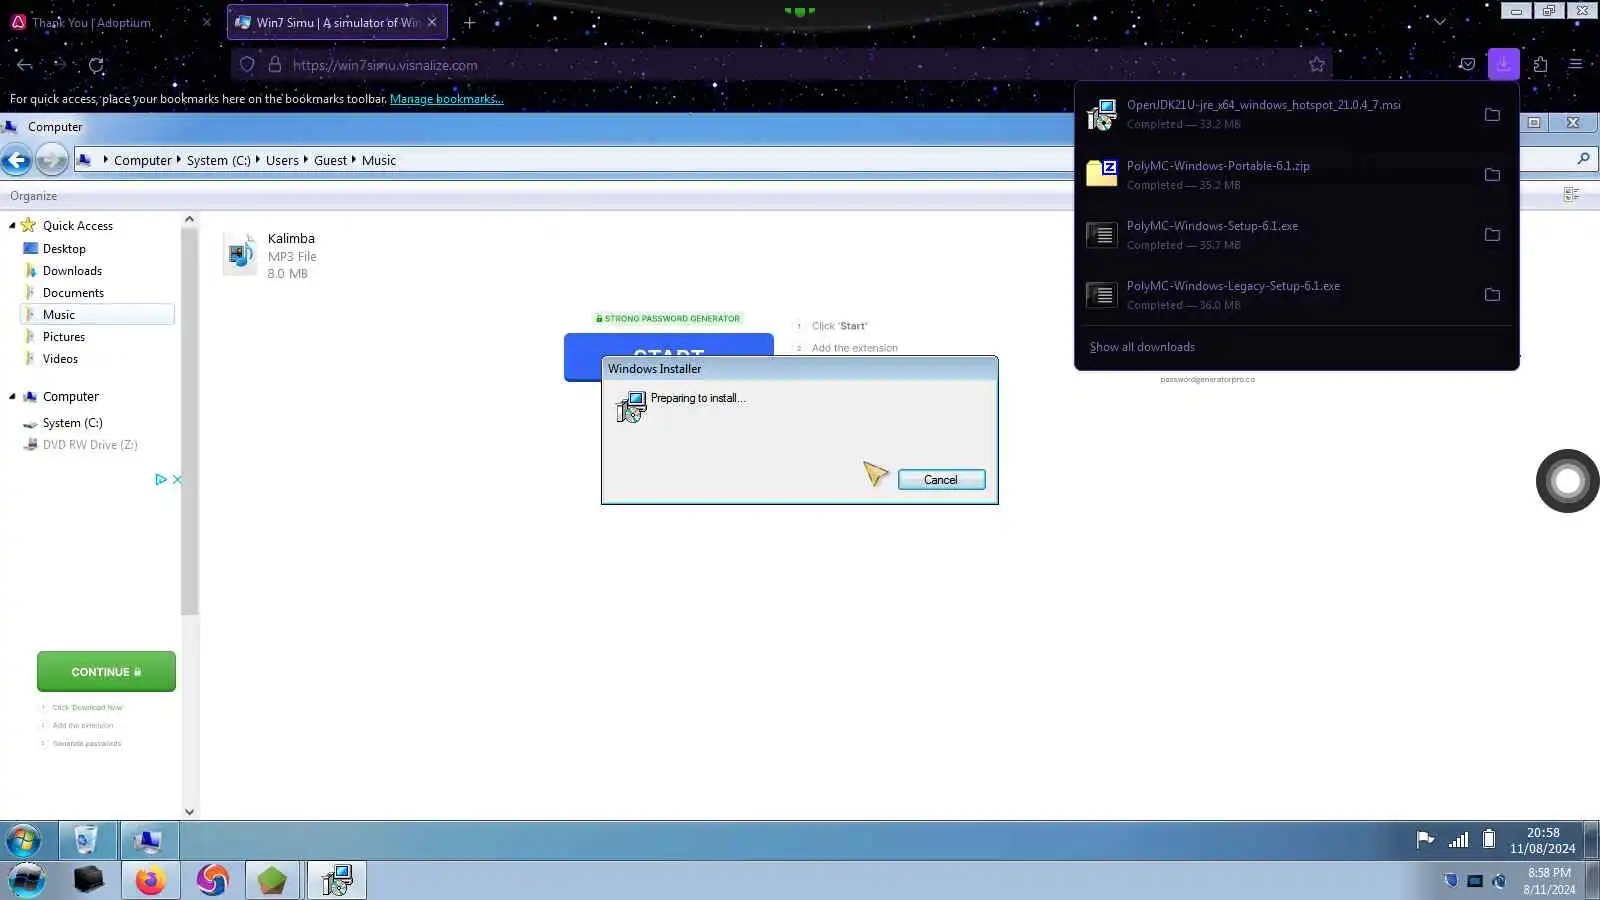
Task: Select DVD RW Drive (Z:) in sidebar
Action: point(90,445)
